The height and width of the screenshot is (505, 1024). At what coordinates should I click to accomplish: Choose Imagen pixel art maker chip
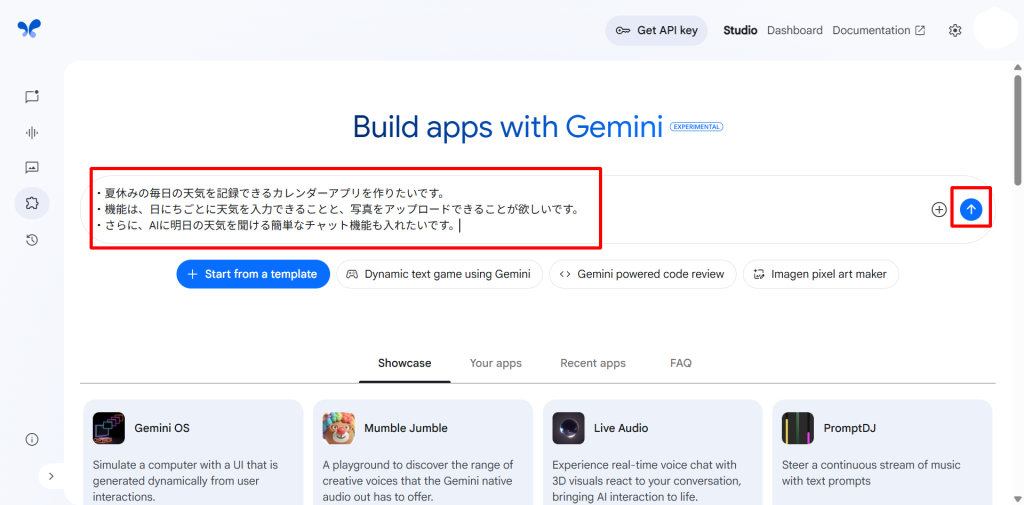[x=820, y=274]
